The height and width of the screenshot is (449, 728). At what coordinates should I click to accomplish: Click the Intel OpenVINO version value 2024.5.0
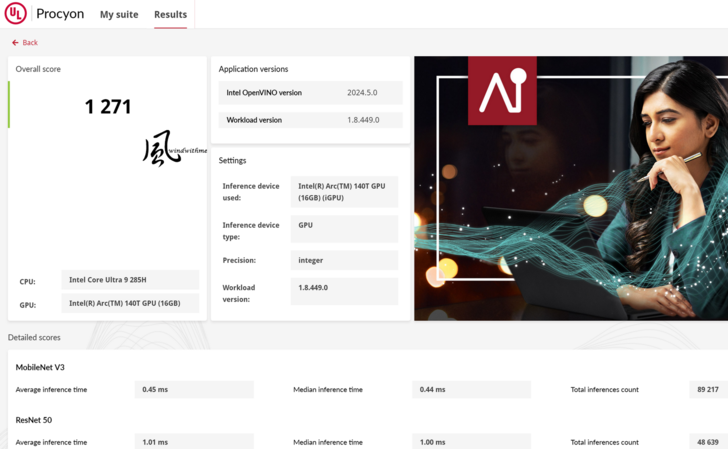[x=361, y=93]
